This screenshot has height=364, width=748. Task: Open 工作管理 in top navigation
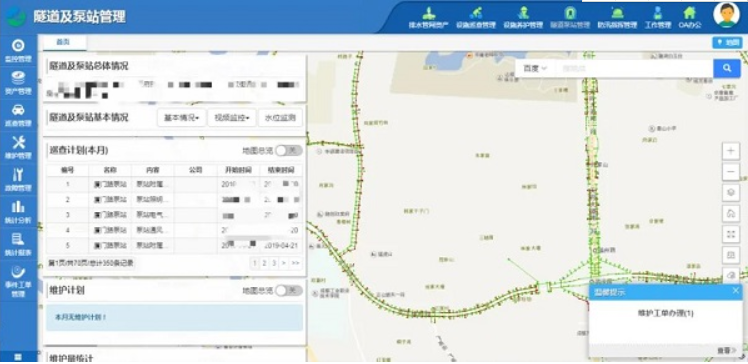pyautogui.click(x=658, y=18)
